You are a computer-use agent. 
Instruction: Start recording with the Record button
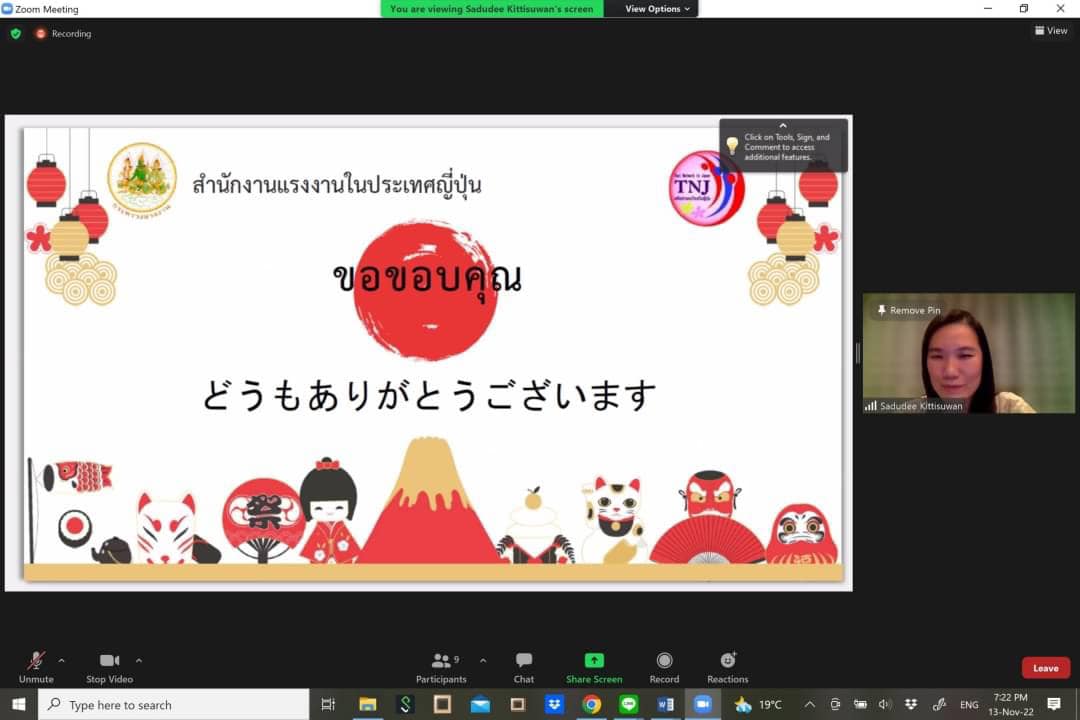point(664,667)
